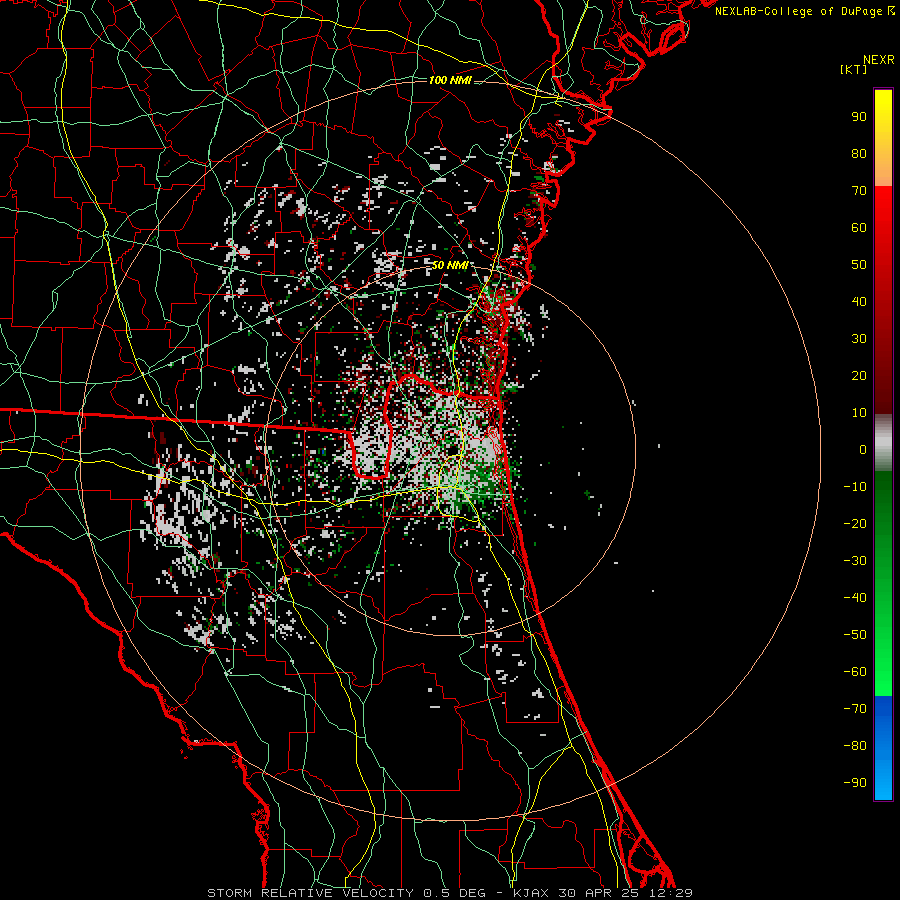Click the 50 NMI range ring label
The image size is (900, 900).
[x=449, y=265]
